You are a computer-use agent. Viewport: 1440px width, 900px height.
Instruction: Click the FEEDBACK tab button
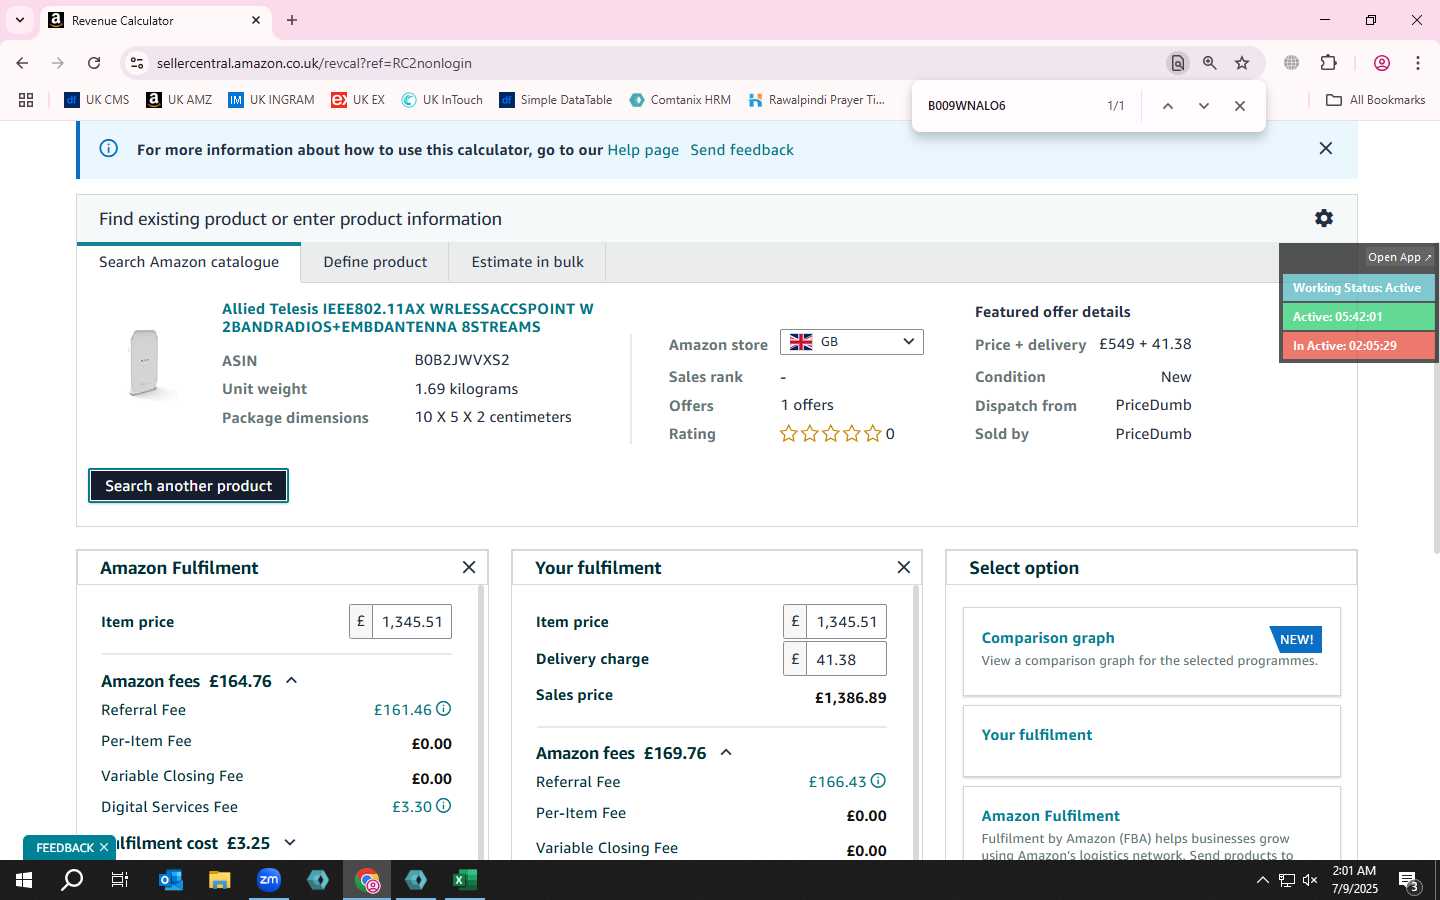[65, 847]
